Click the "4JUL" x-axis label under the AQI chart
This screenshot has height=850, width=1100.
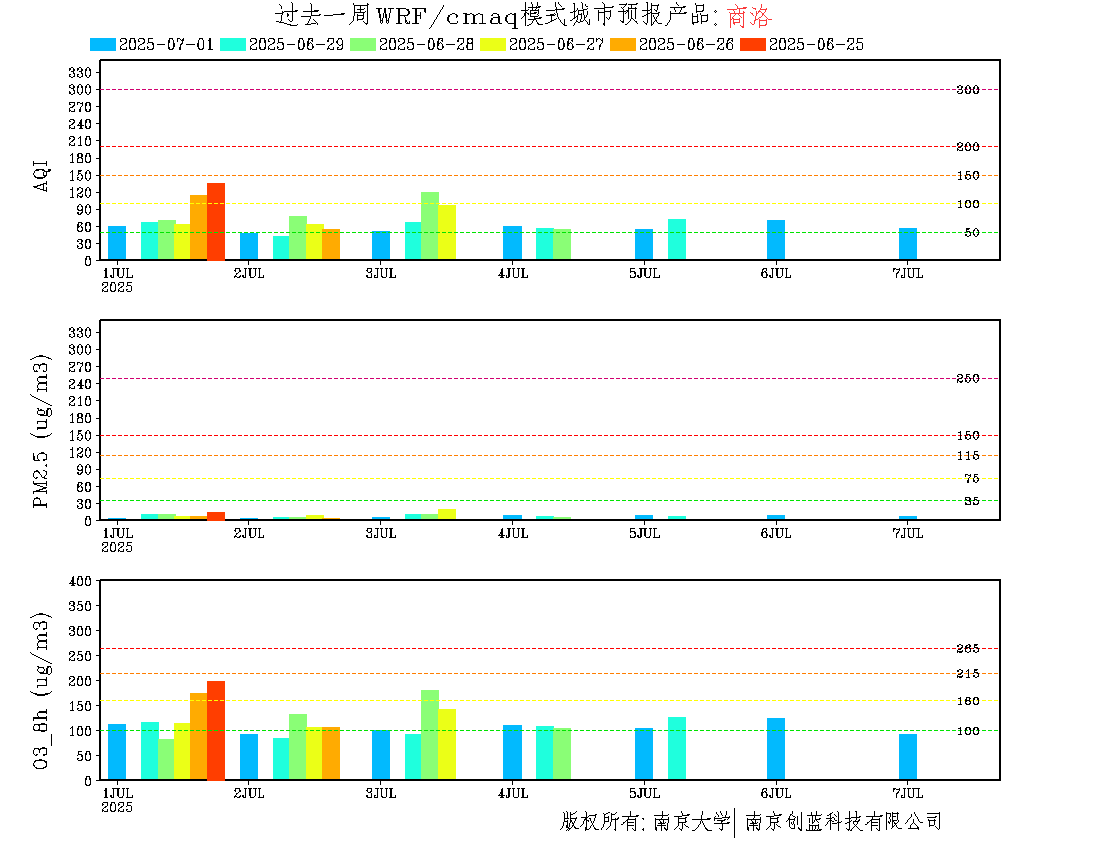pyautogui.click(x=513, y=274)
